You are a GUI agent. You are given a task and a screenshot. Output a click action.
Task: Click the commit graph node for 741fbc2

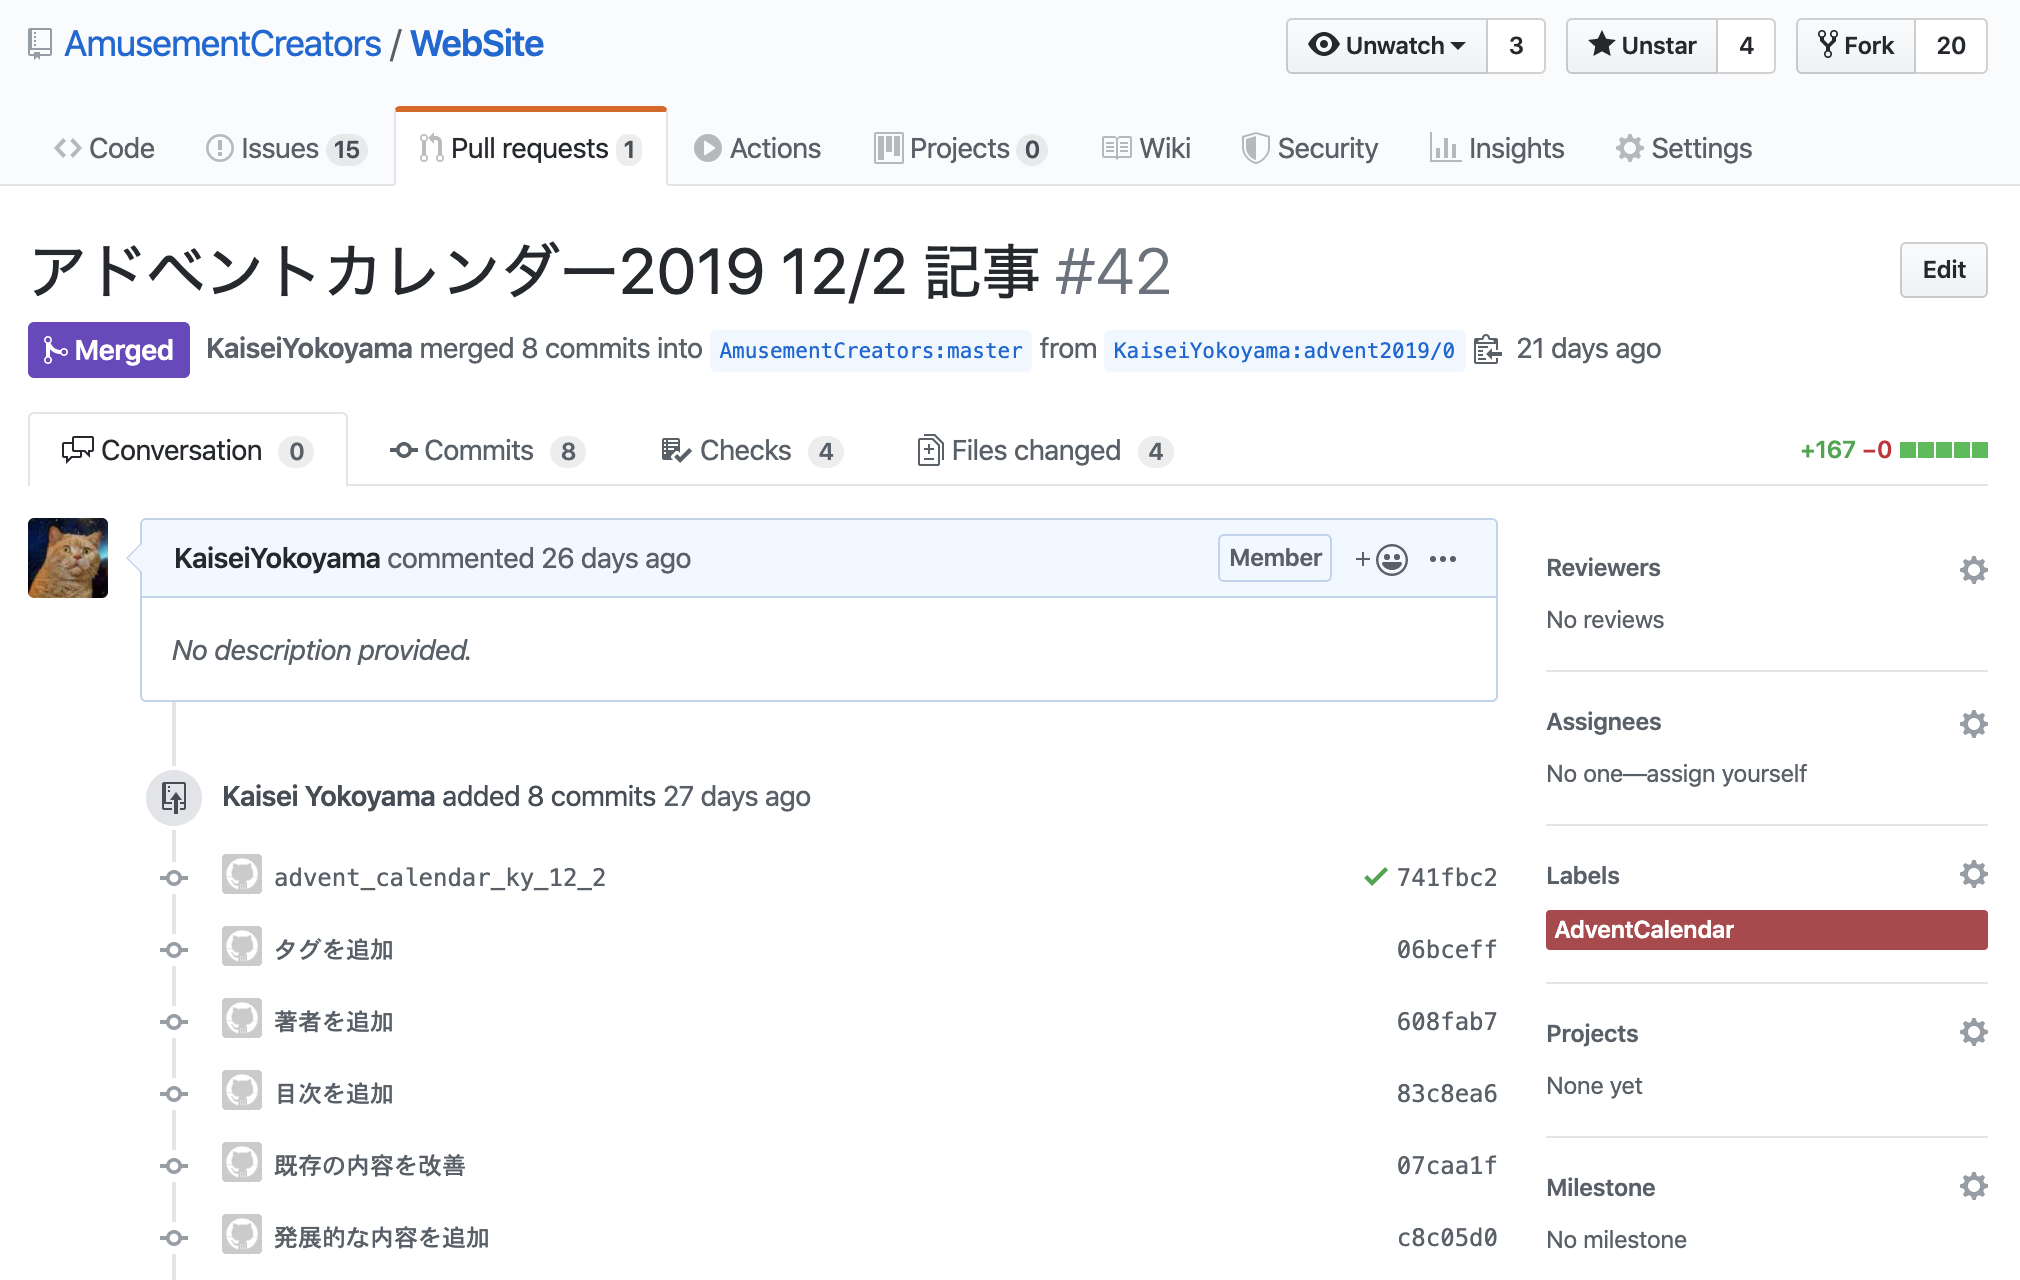175,878
